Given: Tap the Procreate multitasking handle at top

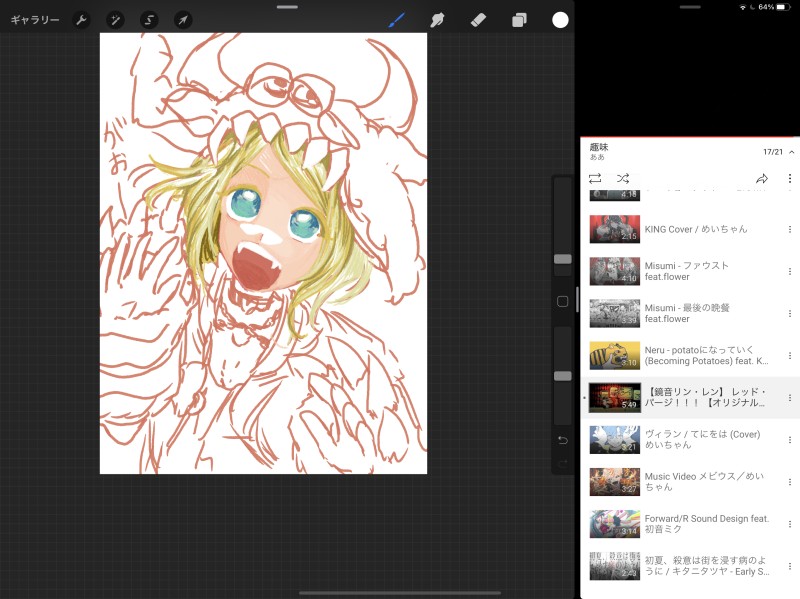Looking at the screenshot, I should click(x=287, y=7).
